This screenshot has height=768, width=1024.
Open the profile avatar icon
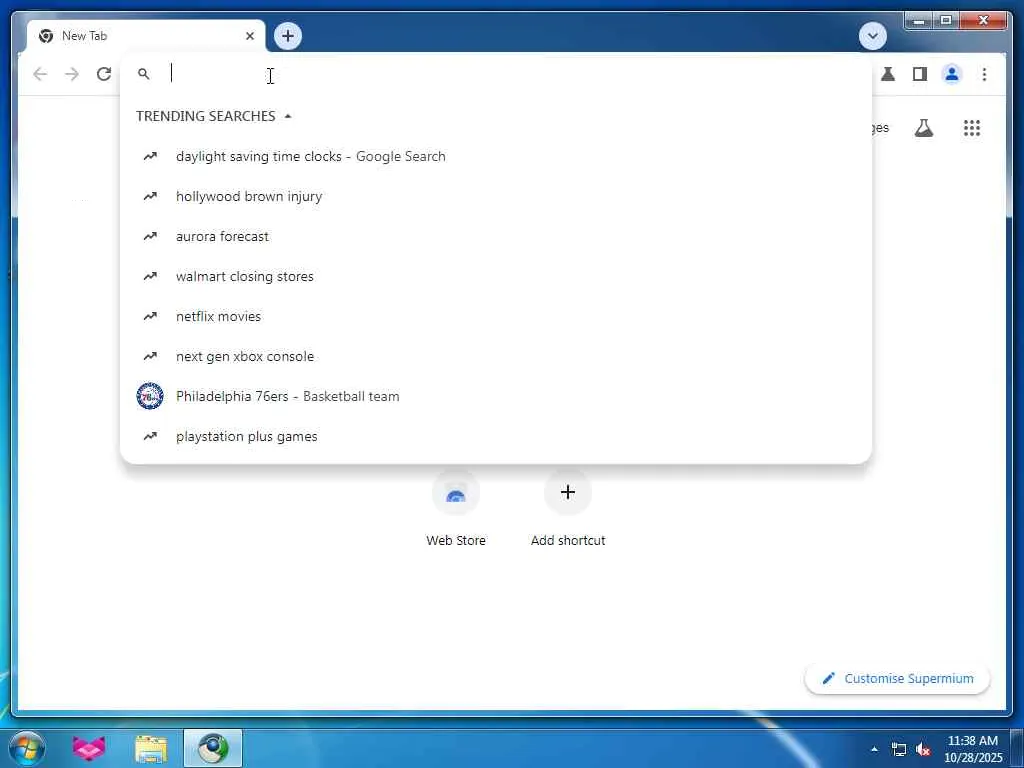coord(952,74)
